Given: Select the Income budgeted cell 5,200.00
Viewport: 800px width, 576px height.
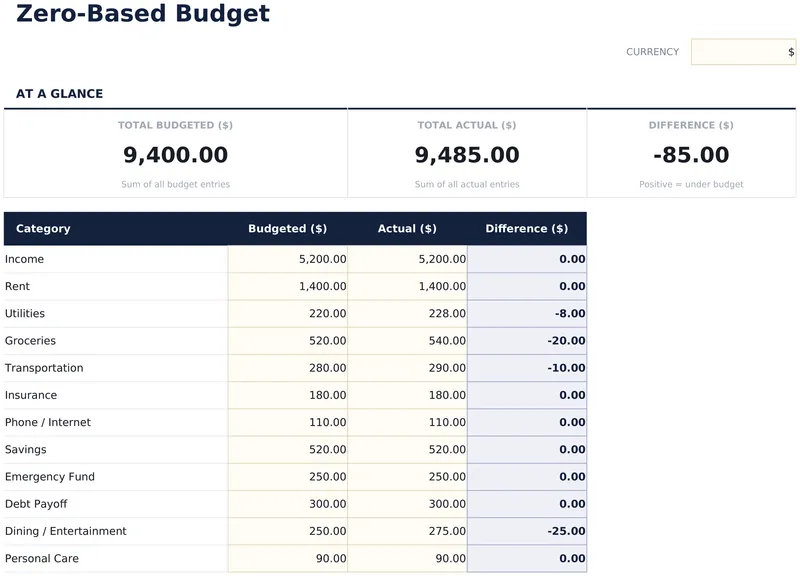Looking at the screenshot, I should tap(288, 259).
